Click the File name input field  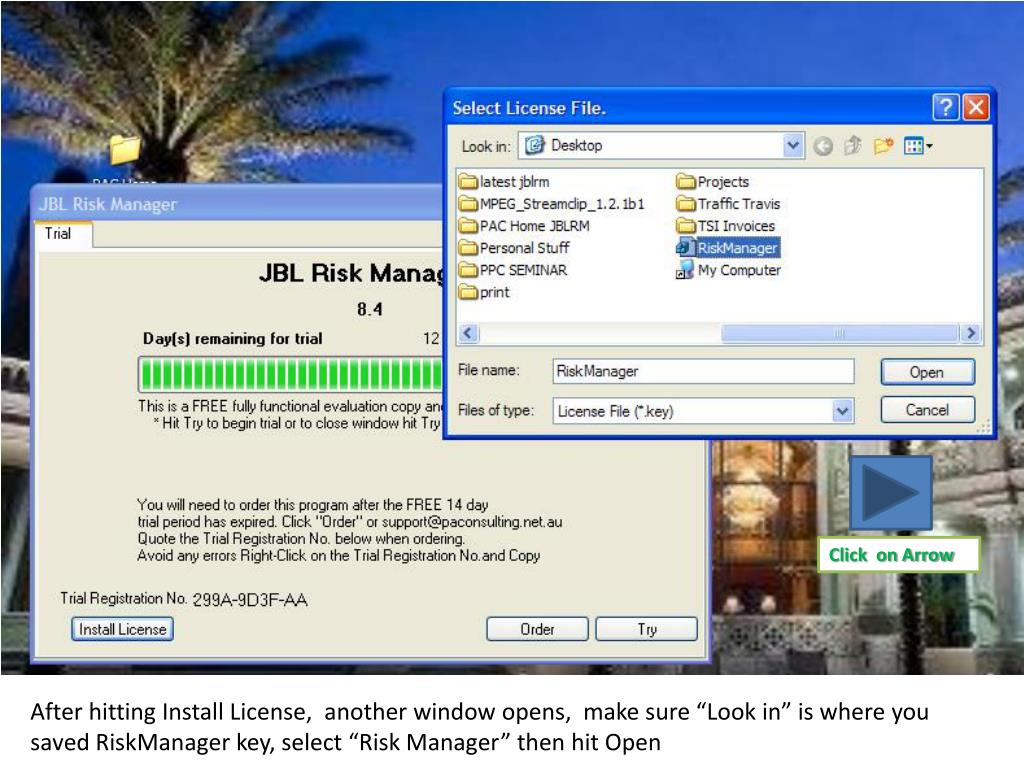[703, 371]
